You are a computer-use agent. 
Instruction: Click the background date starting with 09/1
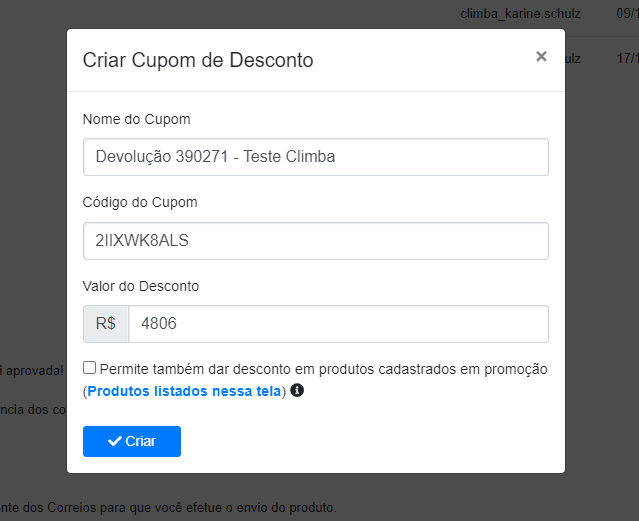pos(628,13)
